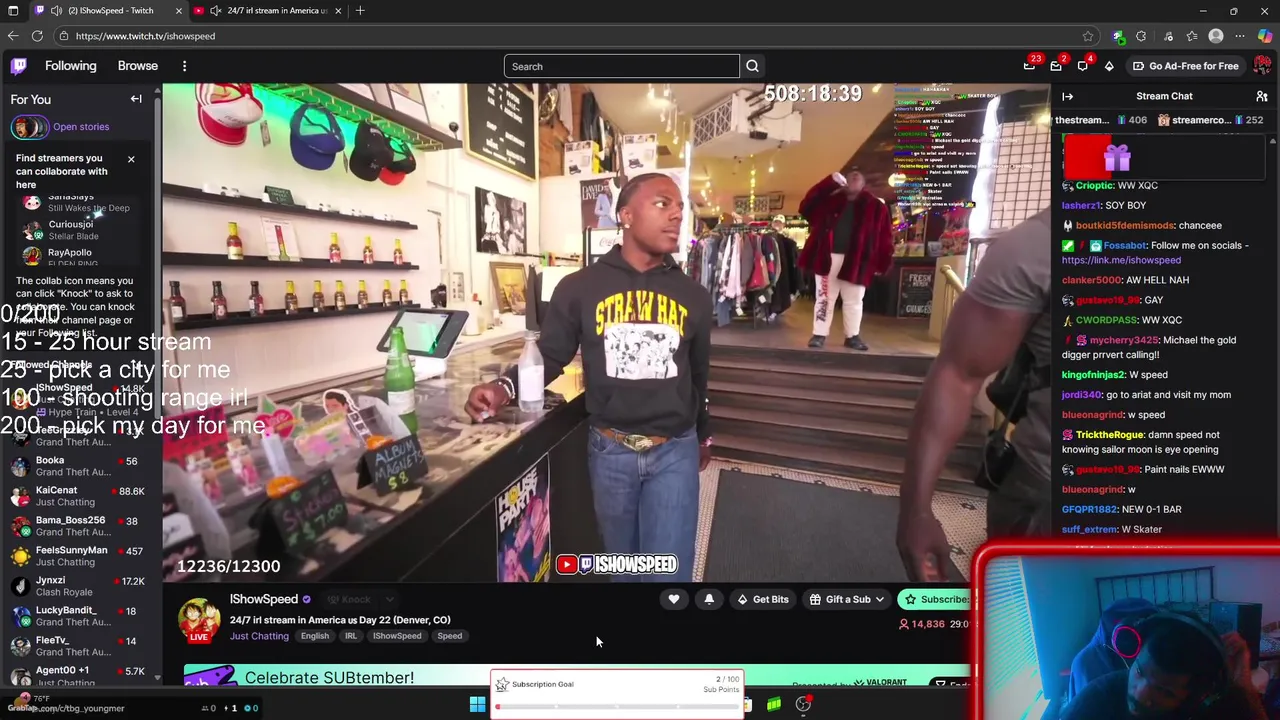The width and height of the screenshot is (1280, 720).
Task: Toggle notifications with the bell button
Action: (x=709, y=599)
